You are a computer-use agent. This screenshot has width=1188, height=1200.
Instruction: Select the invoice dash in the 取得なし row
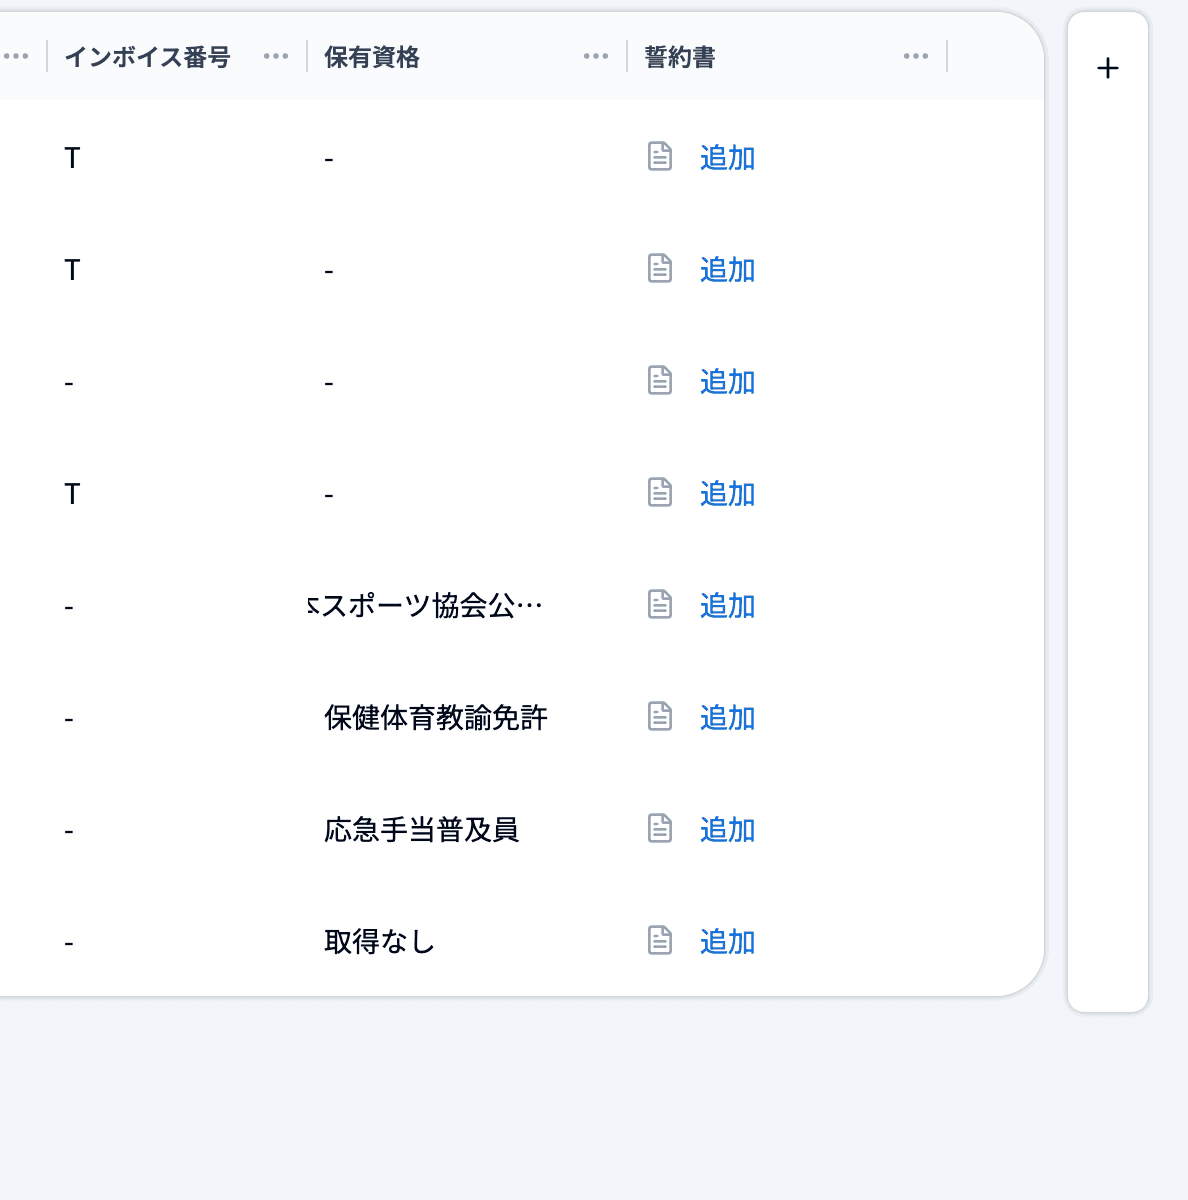coord(69,943)
